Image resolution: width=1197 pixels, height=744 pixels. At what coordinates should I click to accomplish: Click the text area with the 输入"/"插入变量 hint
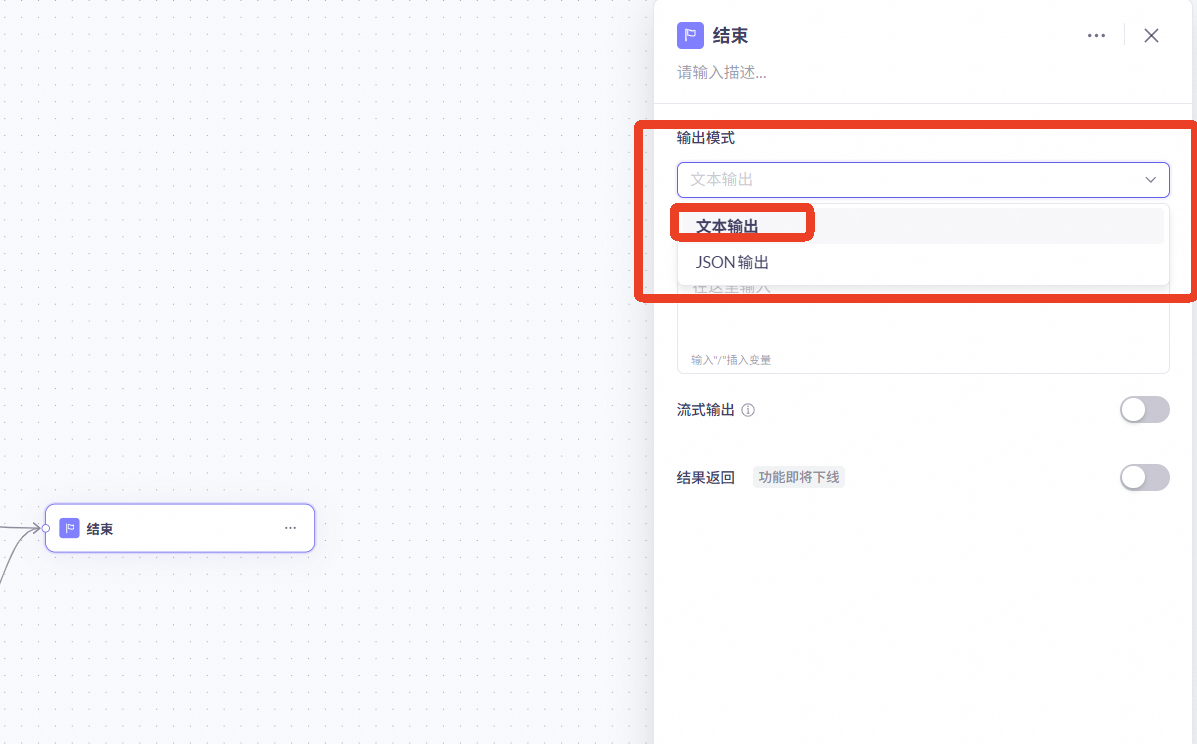[923, 330]
